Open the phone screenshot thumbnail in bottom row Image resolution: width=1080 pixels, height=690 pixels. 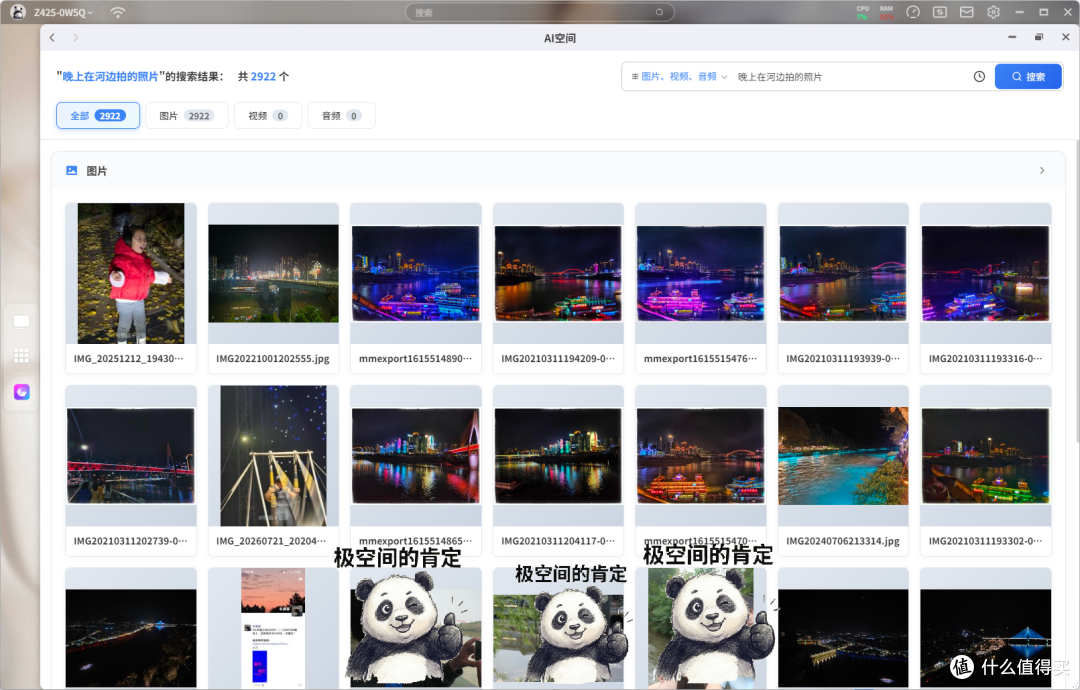[273, 627]
